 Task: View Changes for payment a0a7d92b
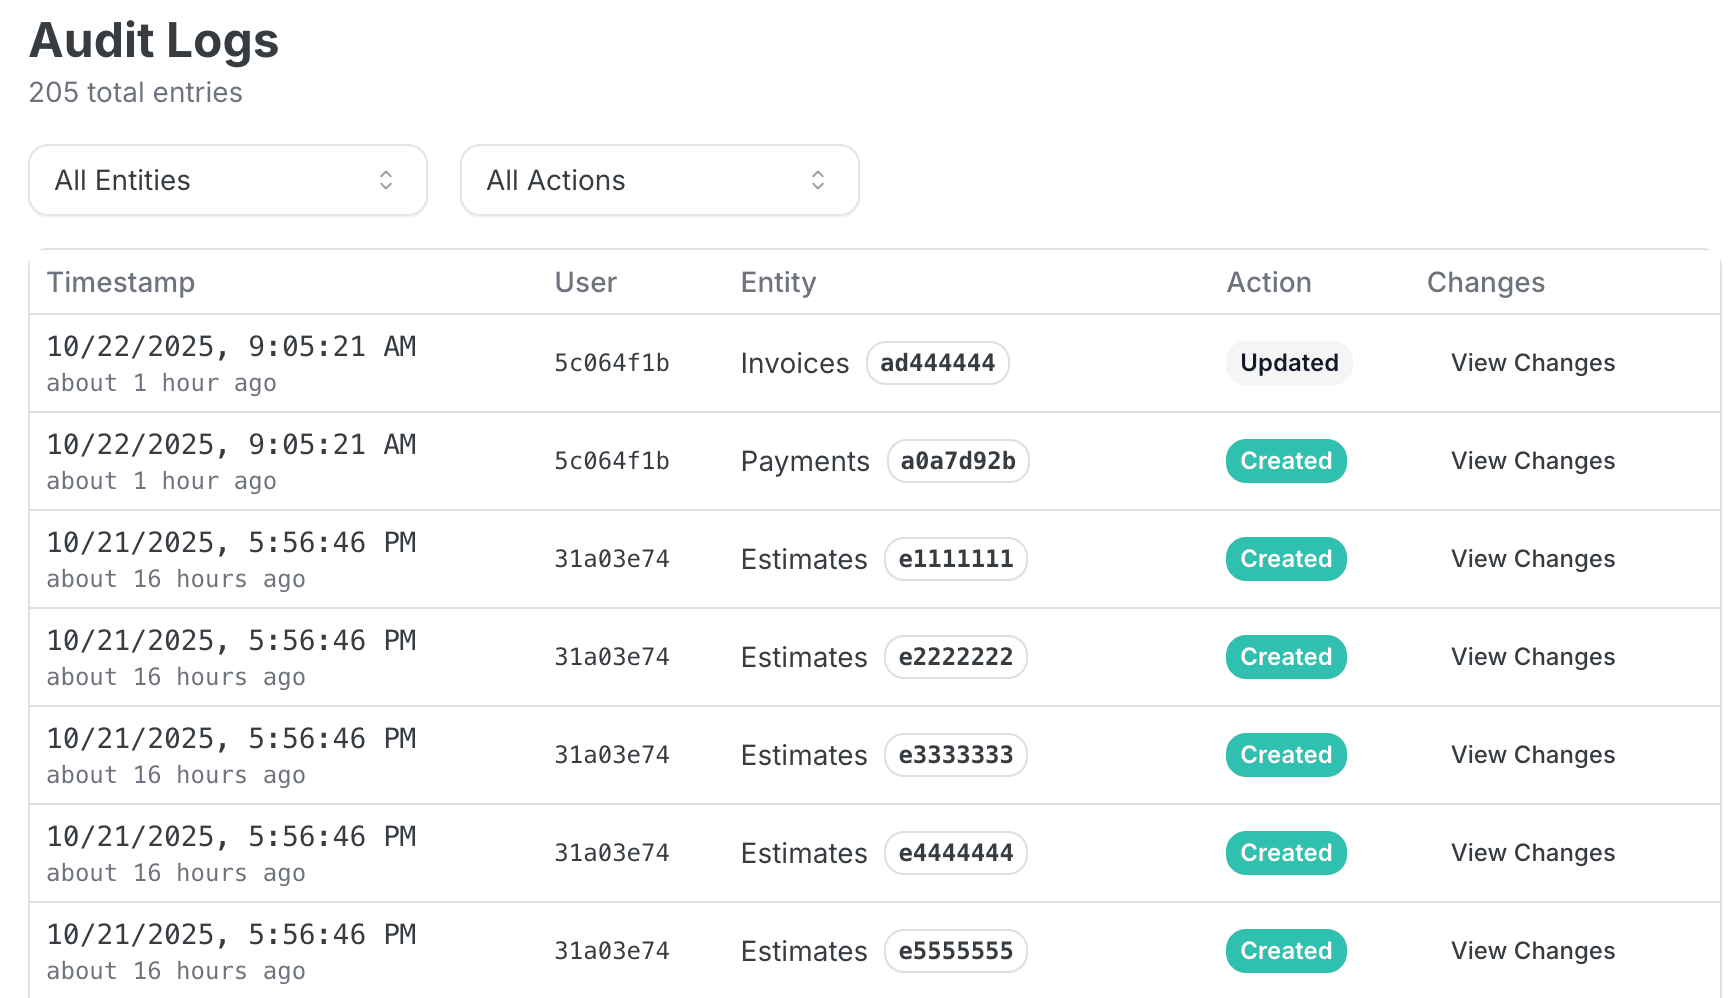tap(1532, 461)
